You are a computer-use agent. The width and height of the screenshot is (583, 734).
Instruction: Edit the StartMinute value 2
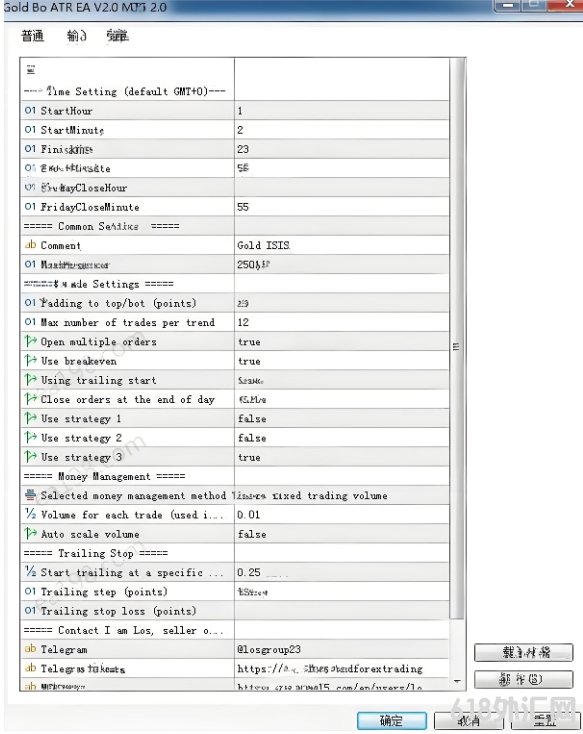341,130
